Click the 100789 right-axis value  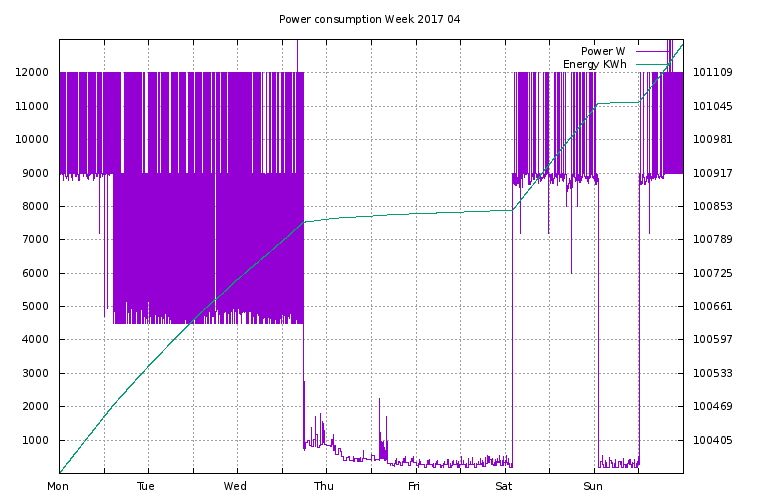coord(713,239)
